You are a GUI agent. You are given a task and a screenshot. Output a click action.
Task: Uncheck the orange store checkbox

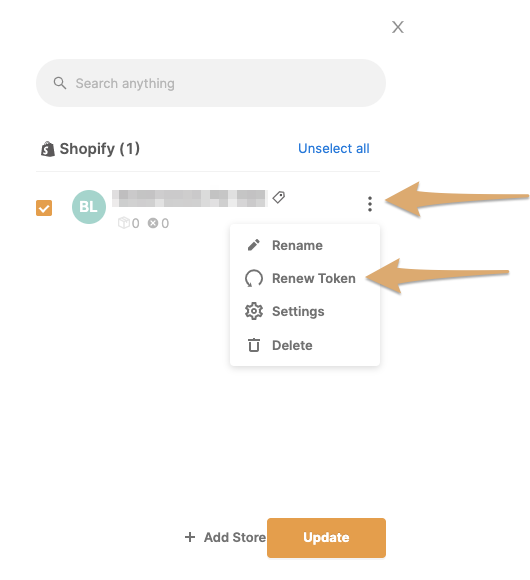44,208
